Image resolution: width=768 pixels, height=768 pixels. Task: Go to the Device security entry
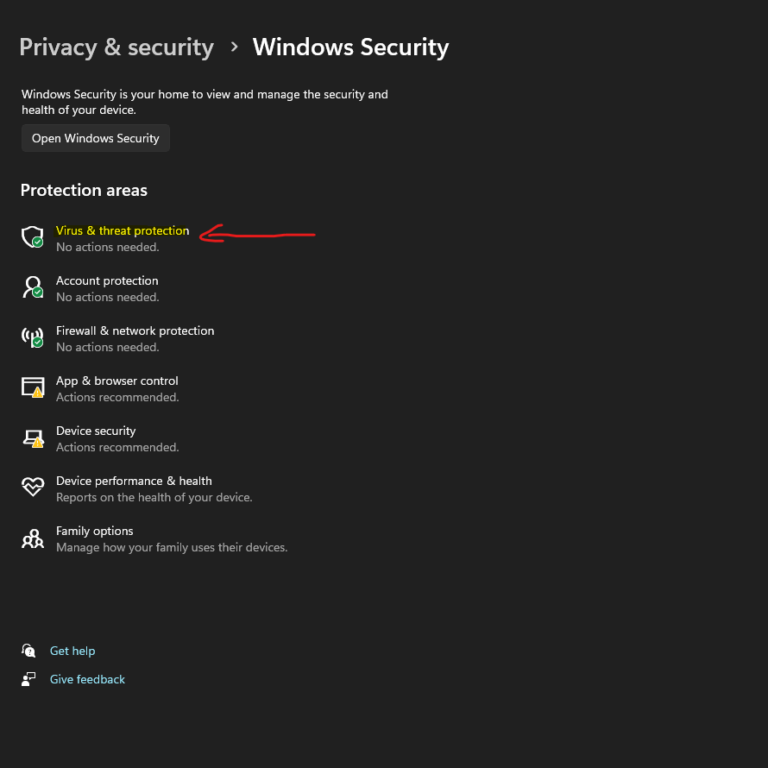(x=96, y=431)
